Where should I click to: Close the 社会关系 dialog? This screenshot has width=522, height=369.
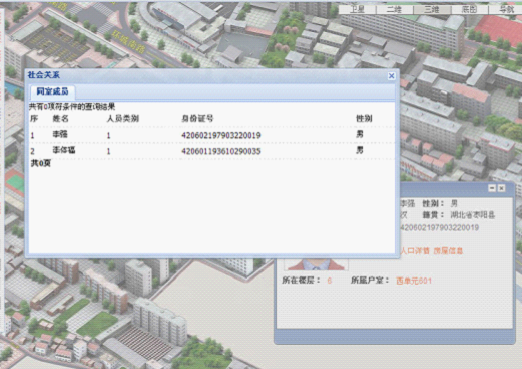click(x=391, y=76)
